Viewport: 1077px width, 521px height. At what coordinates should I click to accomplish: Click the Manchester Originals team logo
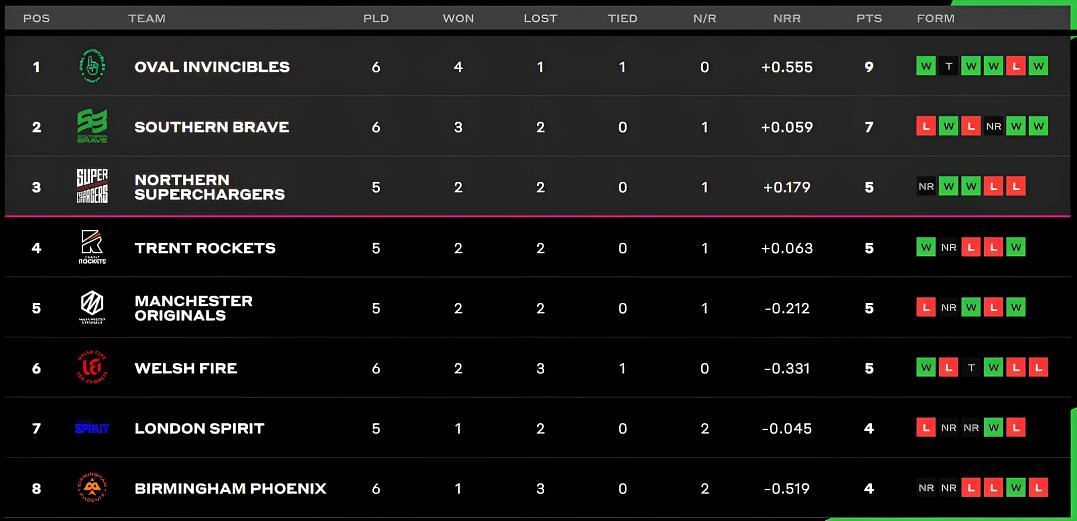pos(92,307)
